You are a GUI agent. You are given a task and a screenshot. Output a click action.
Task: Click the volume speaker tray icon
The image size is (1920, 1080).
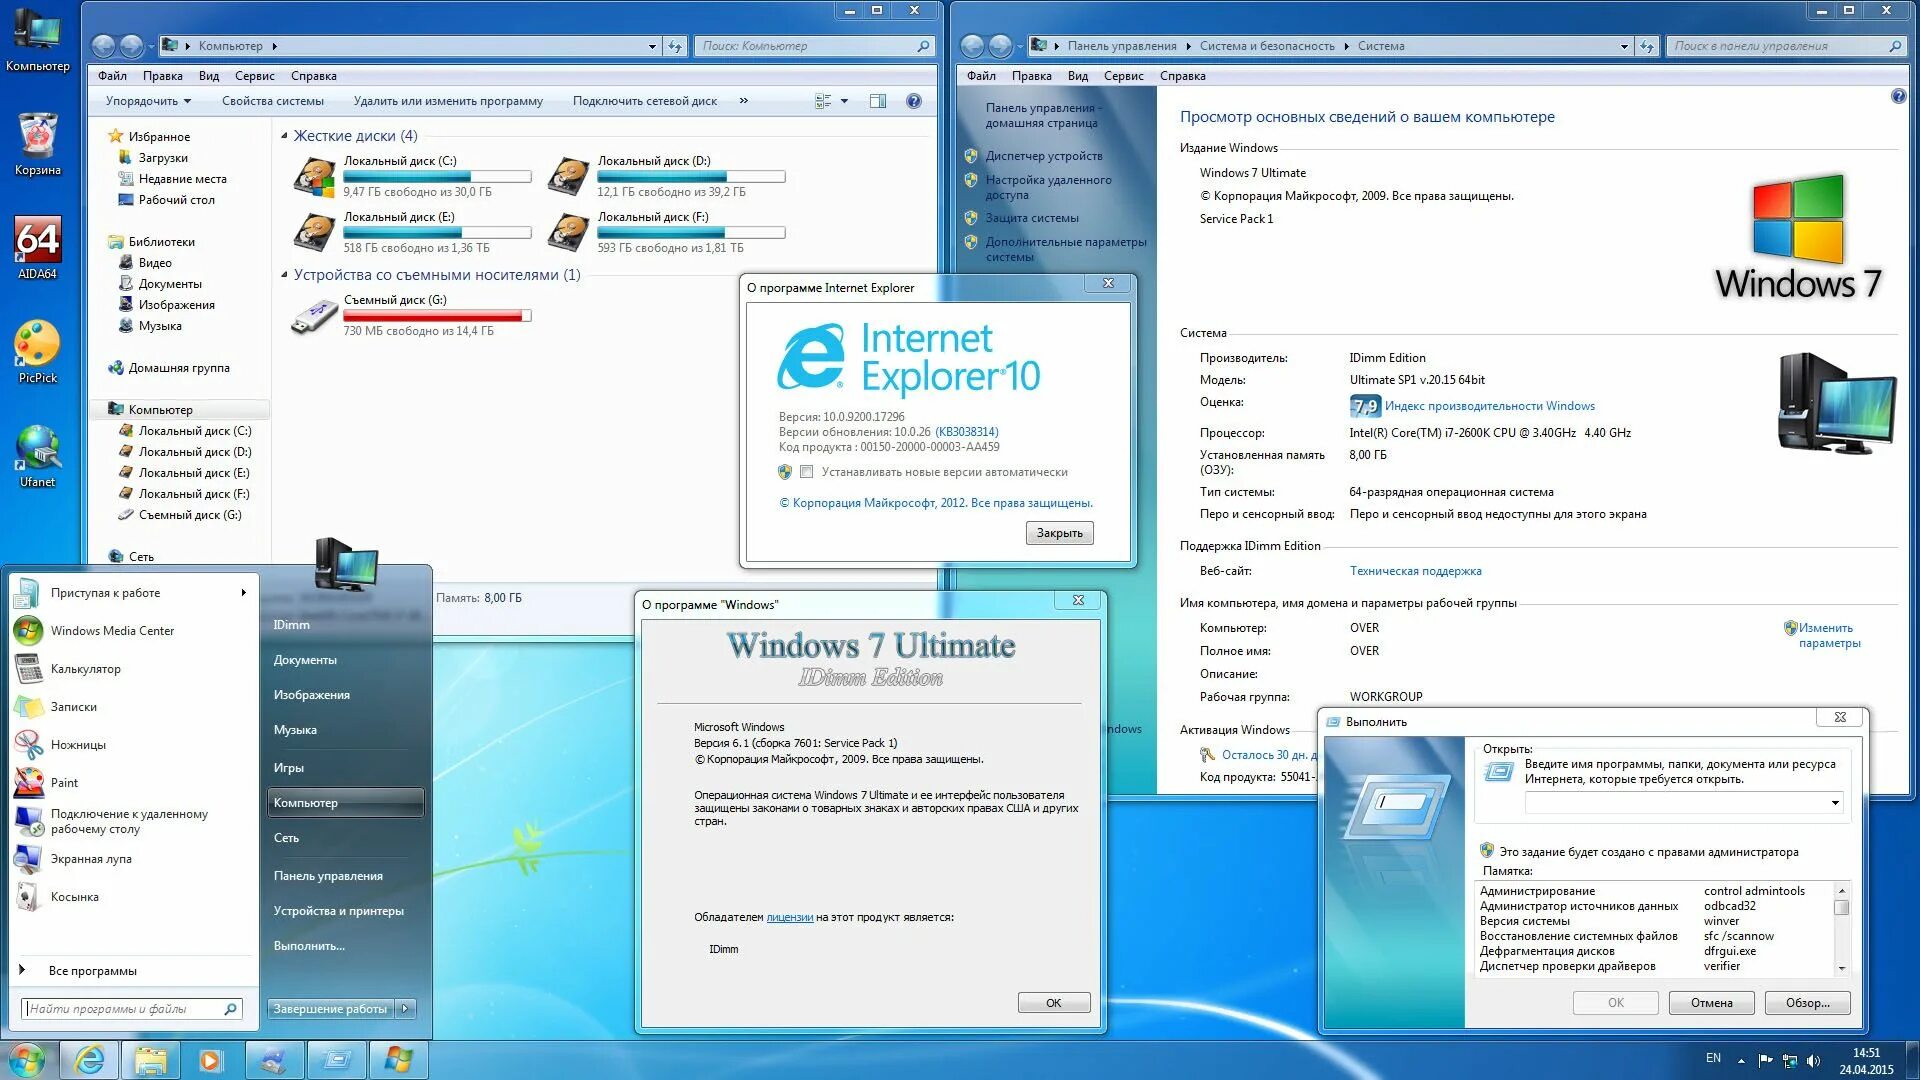(x=1814, y=1060)
